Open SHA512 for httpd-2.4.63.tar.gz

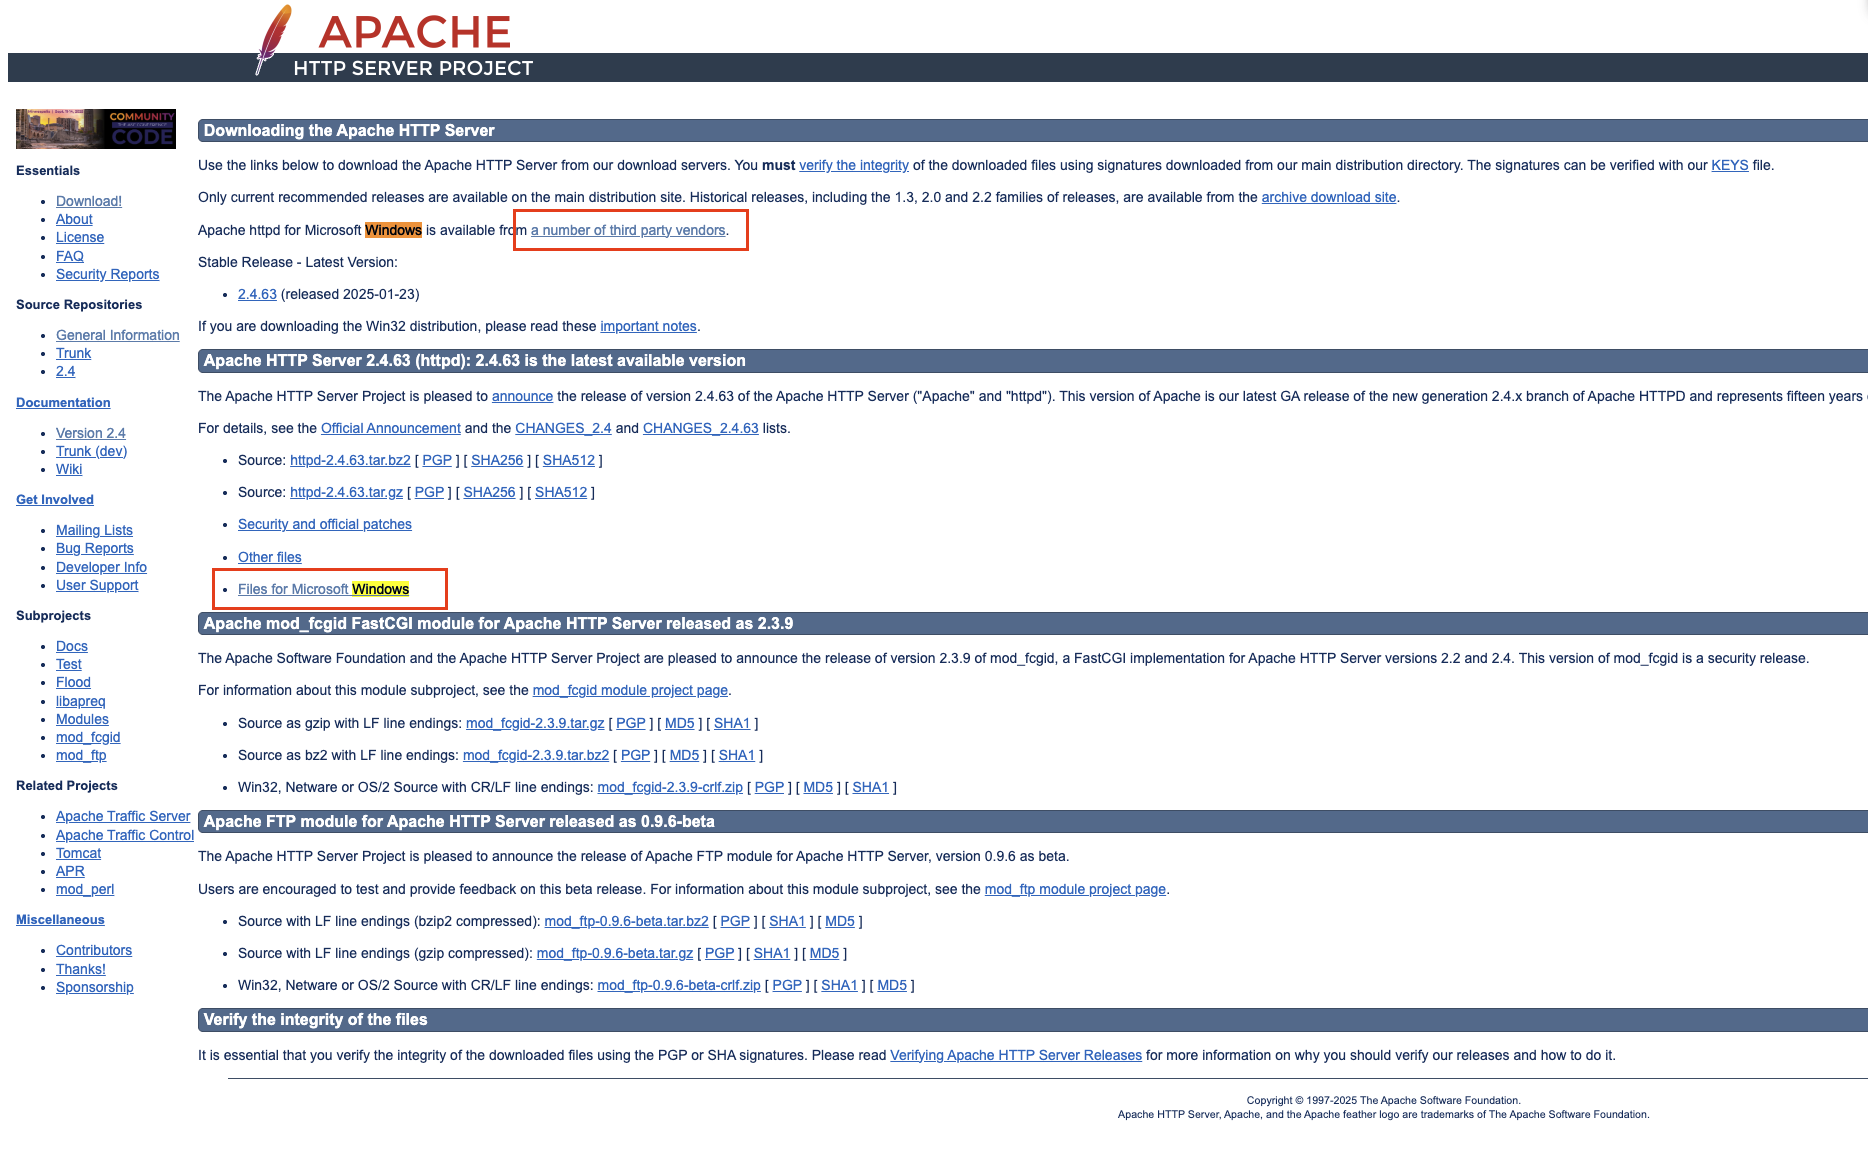pyautogui.click(x=561, y=492)
